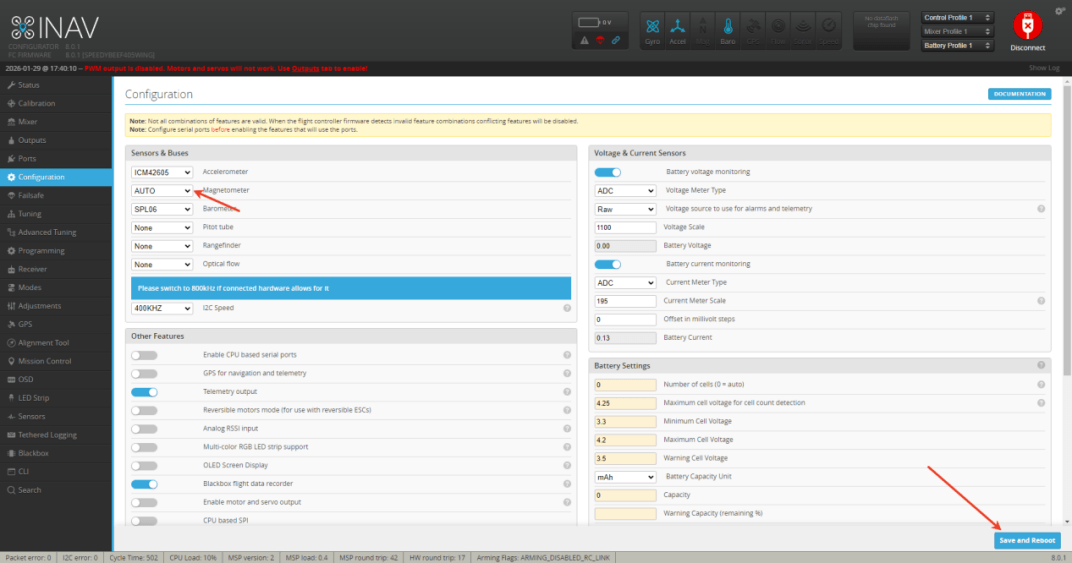Click the red Disconnect USB icon
1072x563 pixels.
tap(1027, 27)
